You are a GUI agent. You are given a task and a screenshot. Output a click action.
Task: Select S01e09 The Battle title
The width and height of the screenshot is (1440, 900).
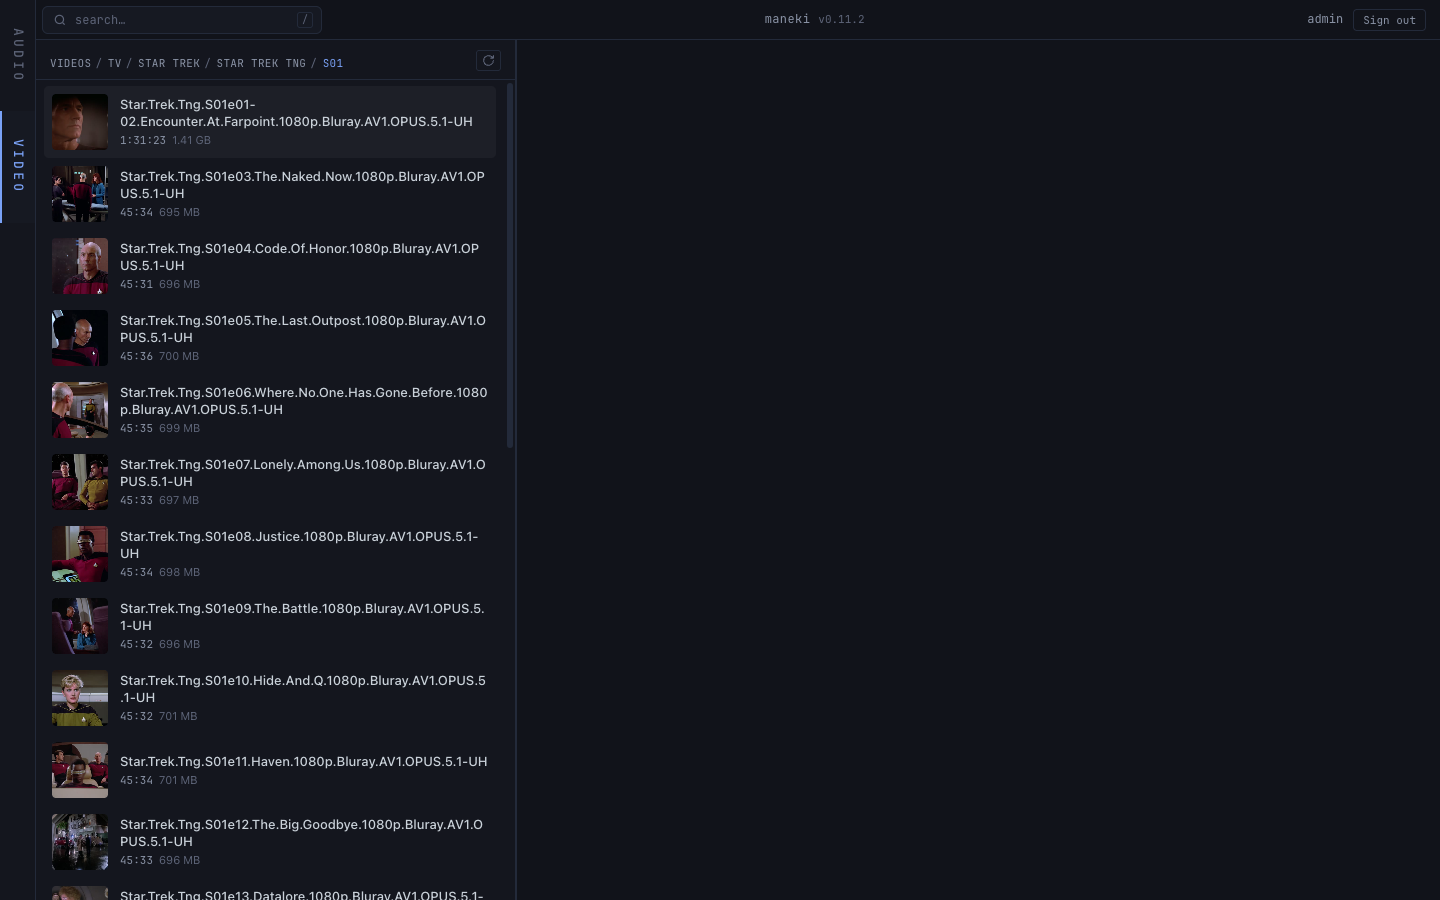(x=302, y=617)
